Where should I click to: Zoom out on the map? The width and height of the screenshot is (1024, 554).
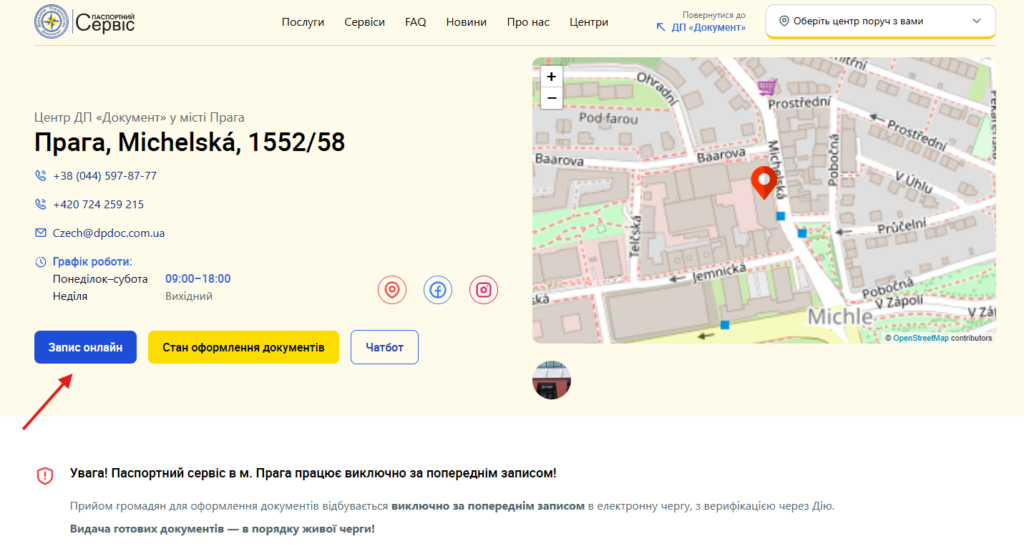(551, 98)
